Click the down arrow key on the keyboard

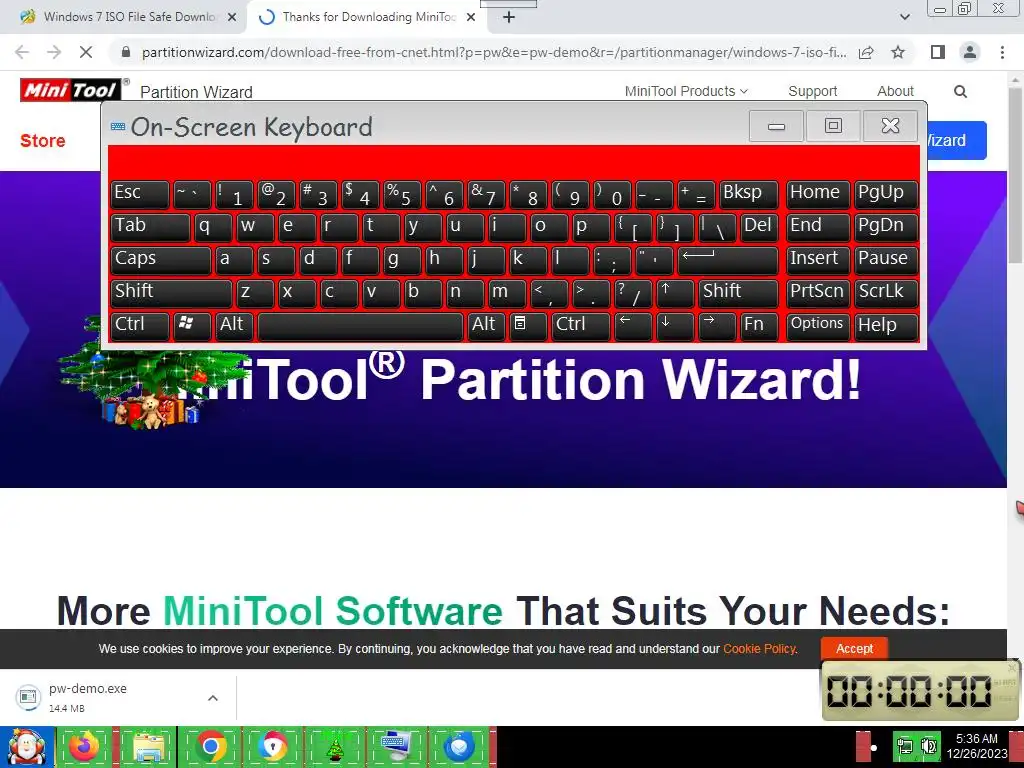pos(675,326)
